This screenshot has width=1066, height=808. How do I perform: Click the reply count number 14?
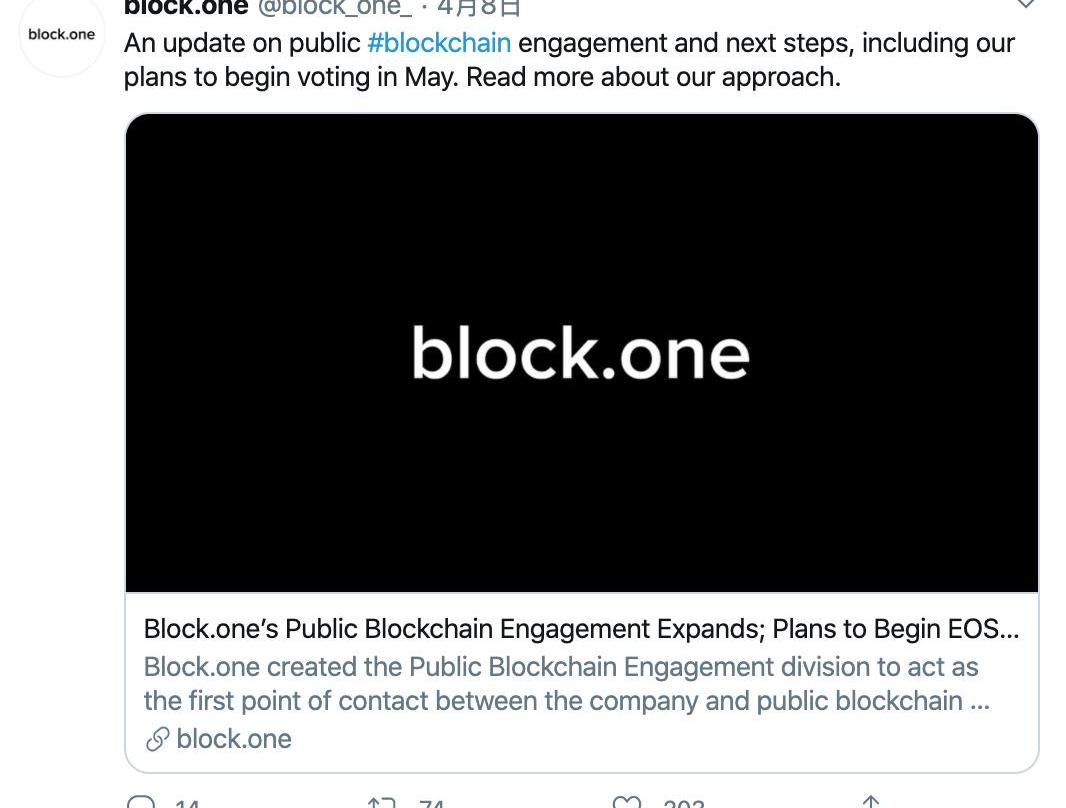(x=187, y=803)
